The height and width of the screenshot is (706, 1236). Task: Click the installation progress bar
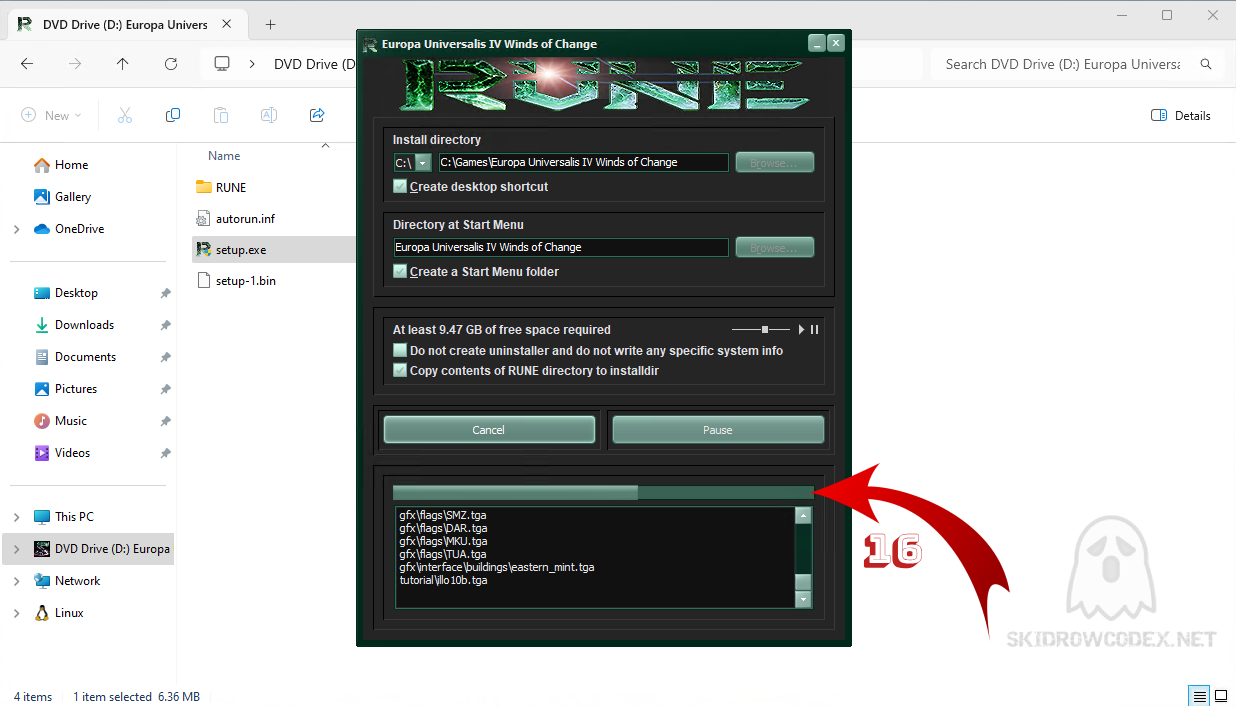pos(603,492)
